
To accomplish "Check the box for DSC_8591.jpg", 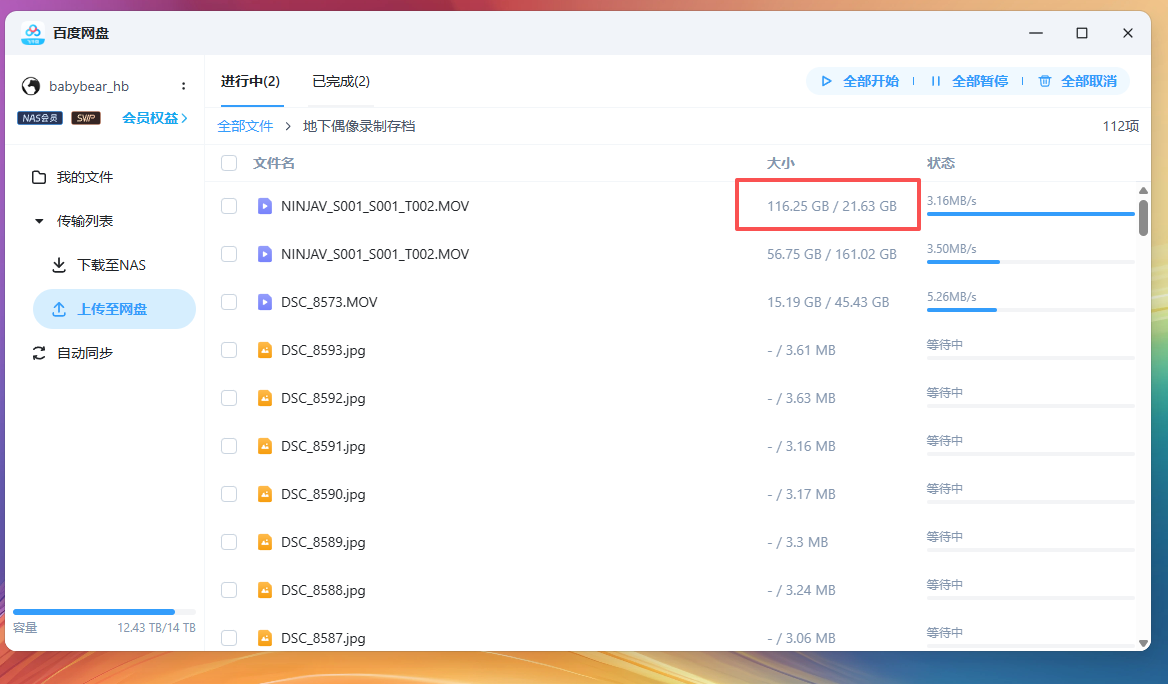I will [x=229, y=446].
